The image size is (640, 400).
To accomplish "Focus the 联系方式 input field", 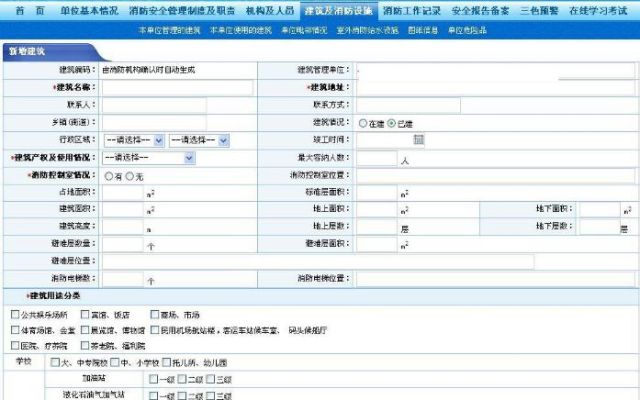I will click(408, 105).
